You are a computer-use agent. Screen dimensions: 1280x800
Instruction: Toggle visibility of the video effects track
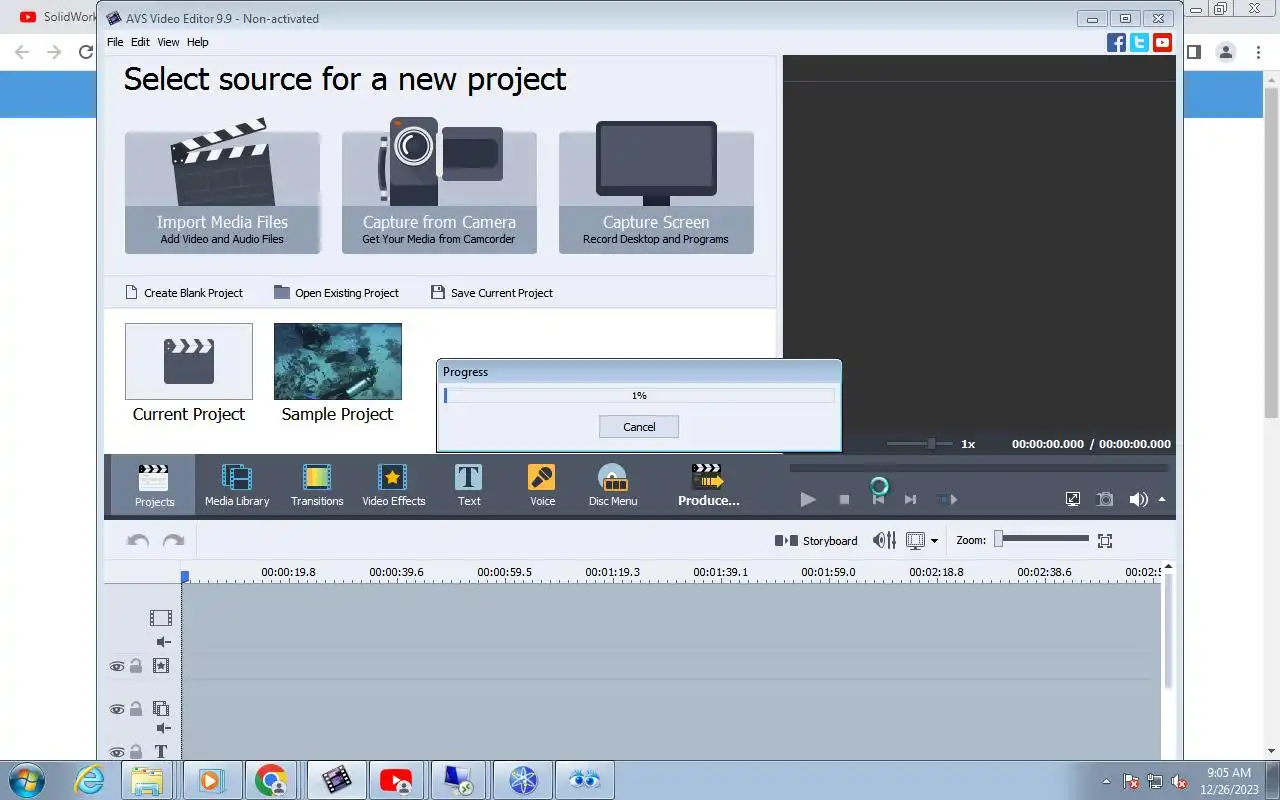[x=117, y=666]
